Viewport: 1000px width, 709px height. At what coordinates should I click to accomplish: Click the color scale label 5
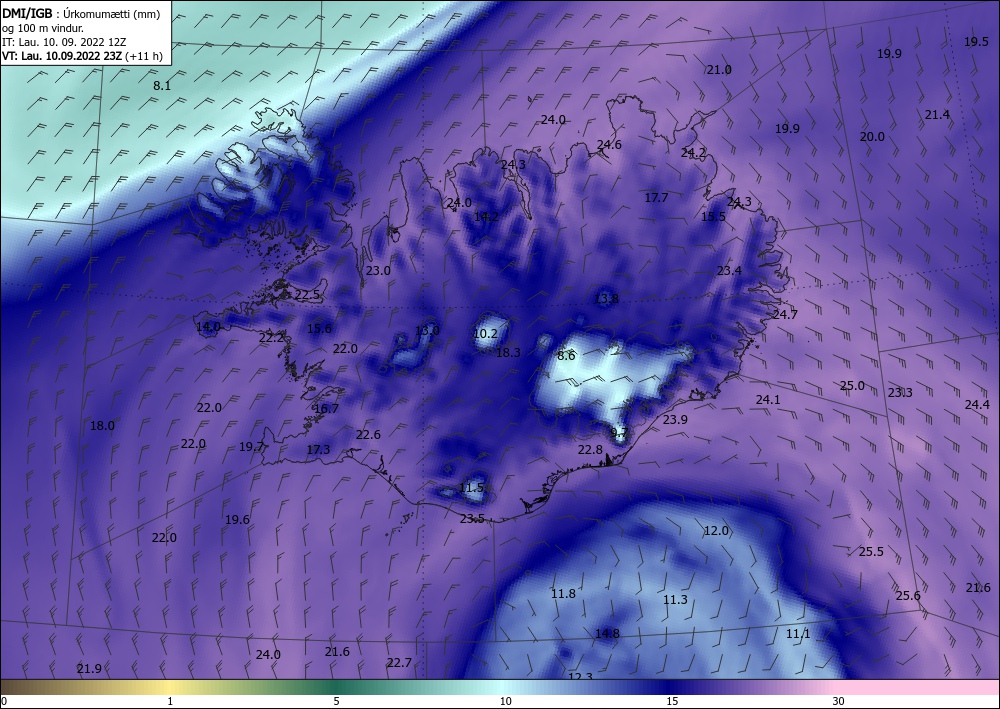click(336, 701)
